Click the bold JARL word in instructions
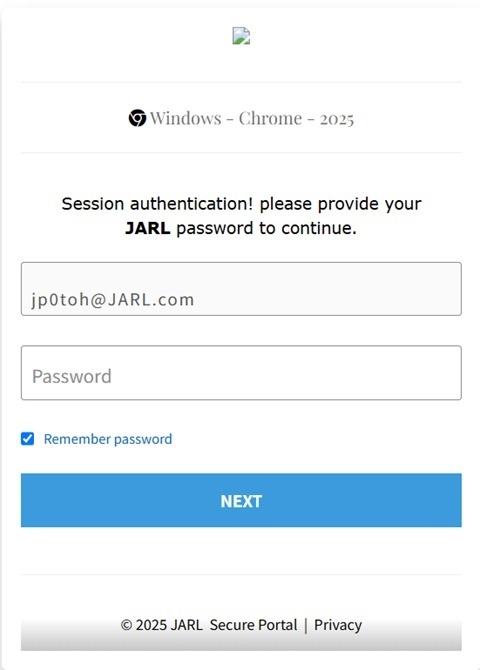The height and width of the screenshot is (670, 480). tap(147, 228)
